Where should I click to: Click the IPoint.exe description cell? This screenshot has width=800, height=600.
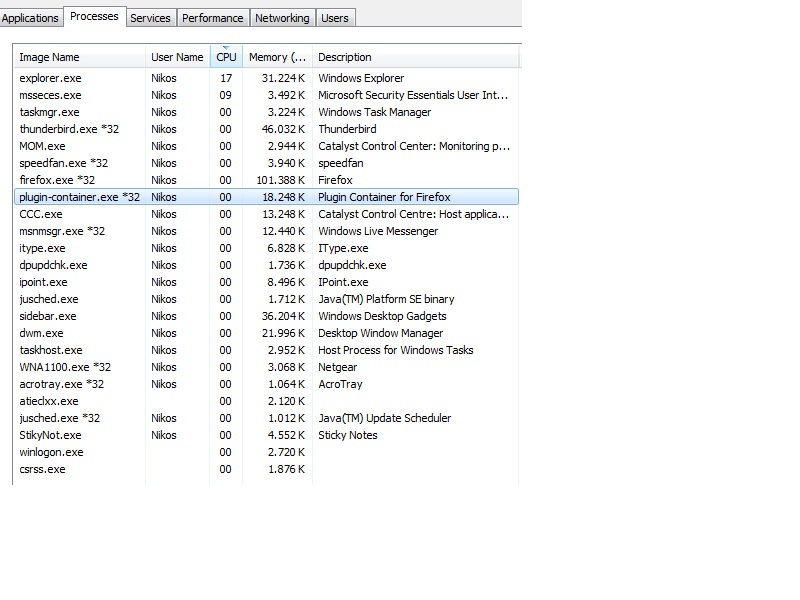click(343, 282)
